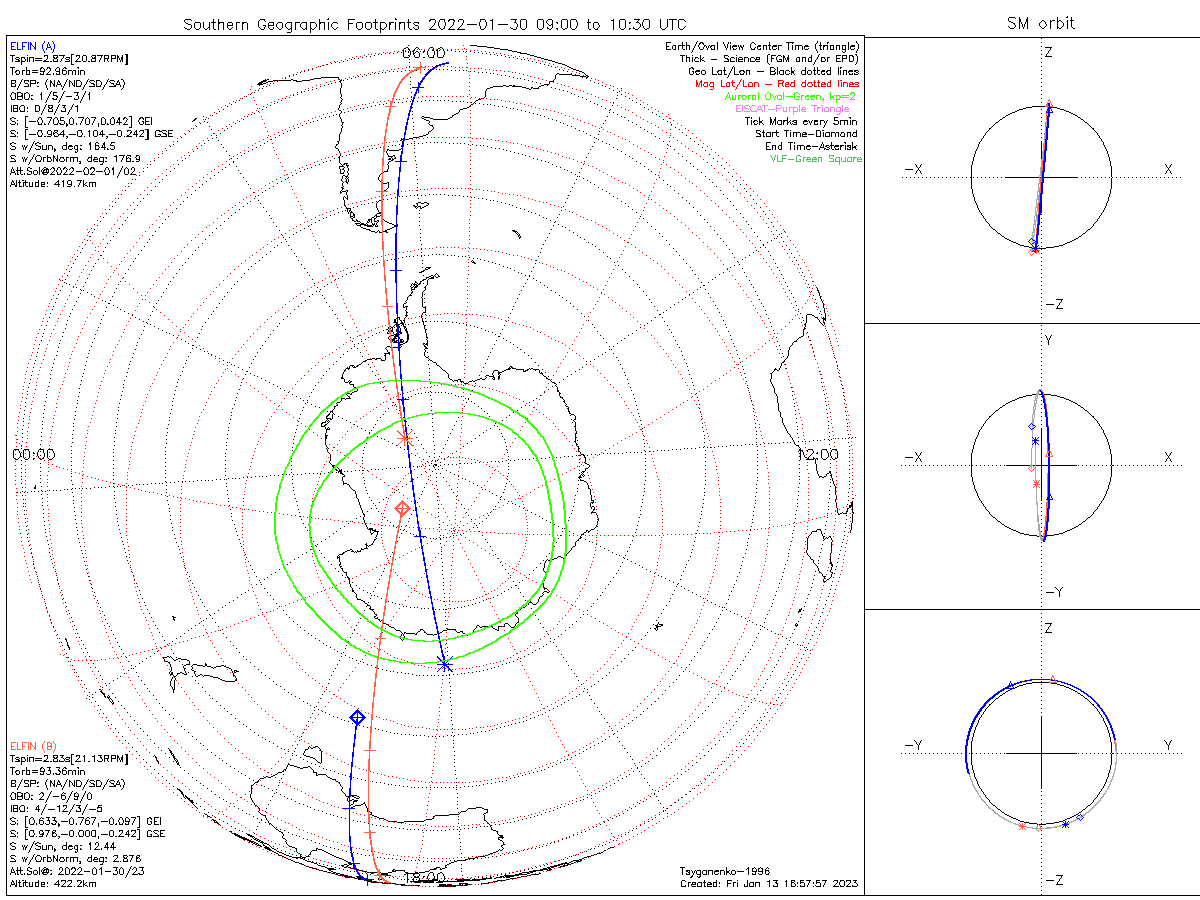
Task: Click the blue diamond in middle XY orbit plot
Action: pyautogui.click(x=1031, y=426)
